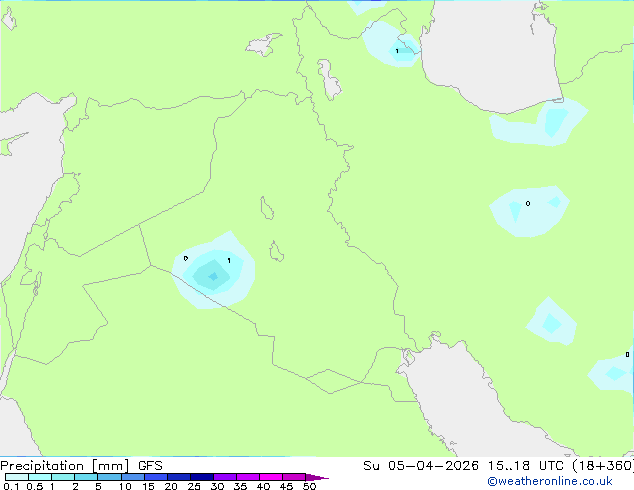The height and width of the screenshot is (490, 634).
Task: Click the 30–35 mm legend swatch
Action: 225,477
